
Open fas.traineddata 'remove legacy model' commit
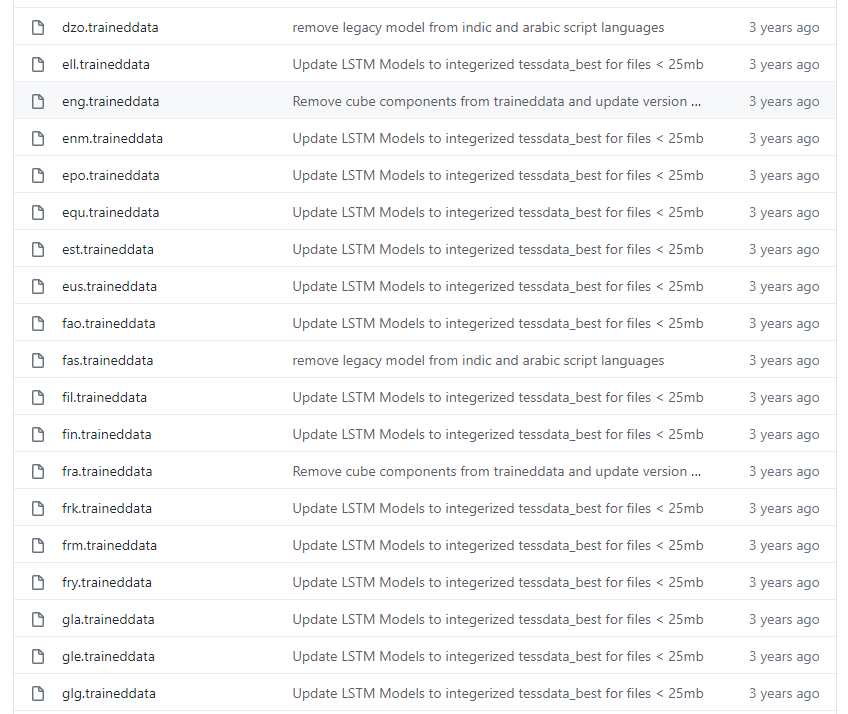point(478,360)
